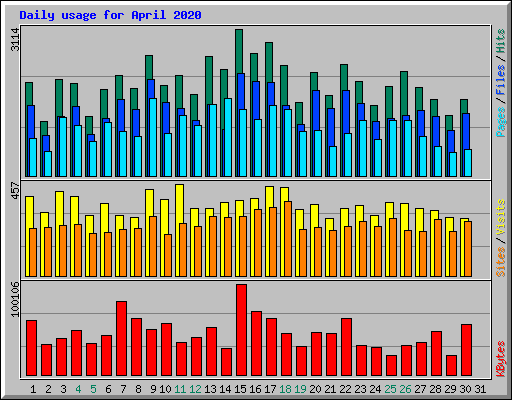
Task: Select green weekend day label 5
Action: [x=93, y=389]
